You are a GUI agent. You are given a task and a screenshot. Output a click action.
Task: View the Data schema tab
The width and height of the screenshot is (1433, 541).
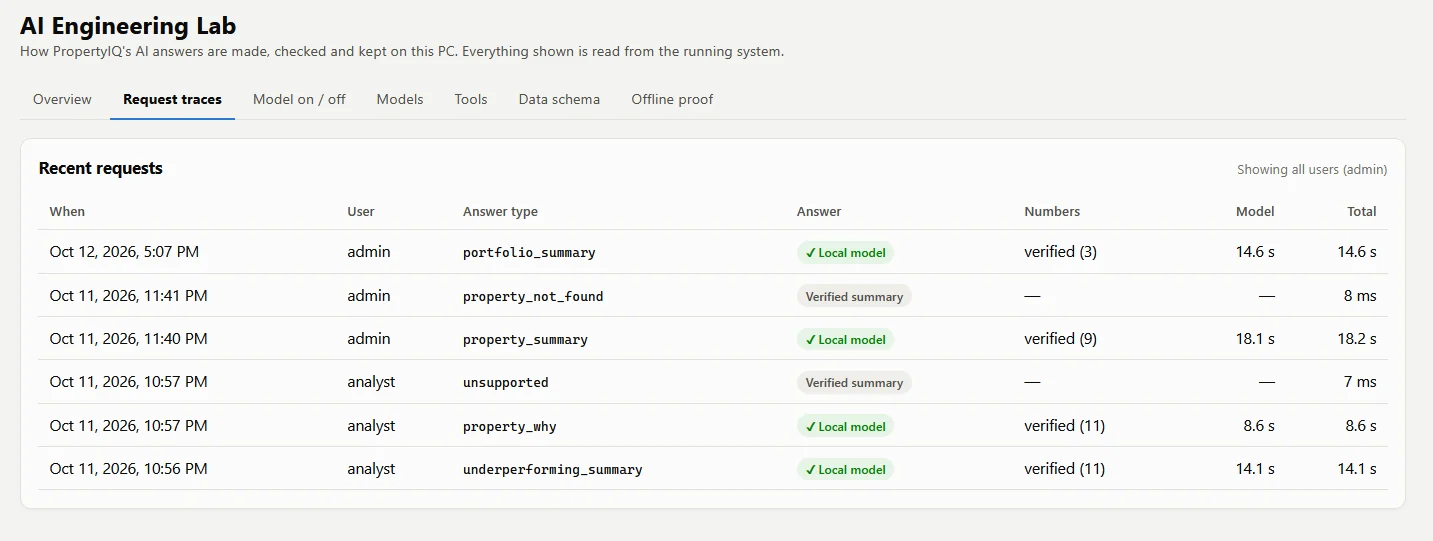pyautogui.click(x=559, y=99)
